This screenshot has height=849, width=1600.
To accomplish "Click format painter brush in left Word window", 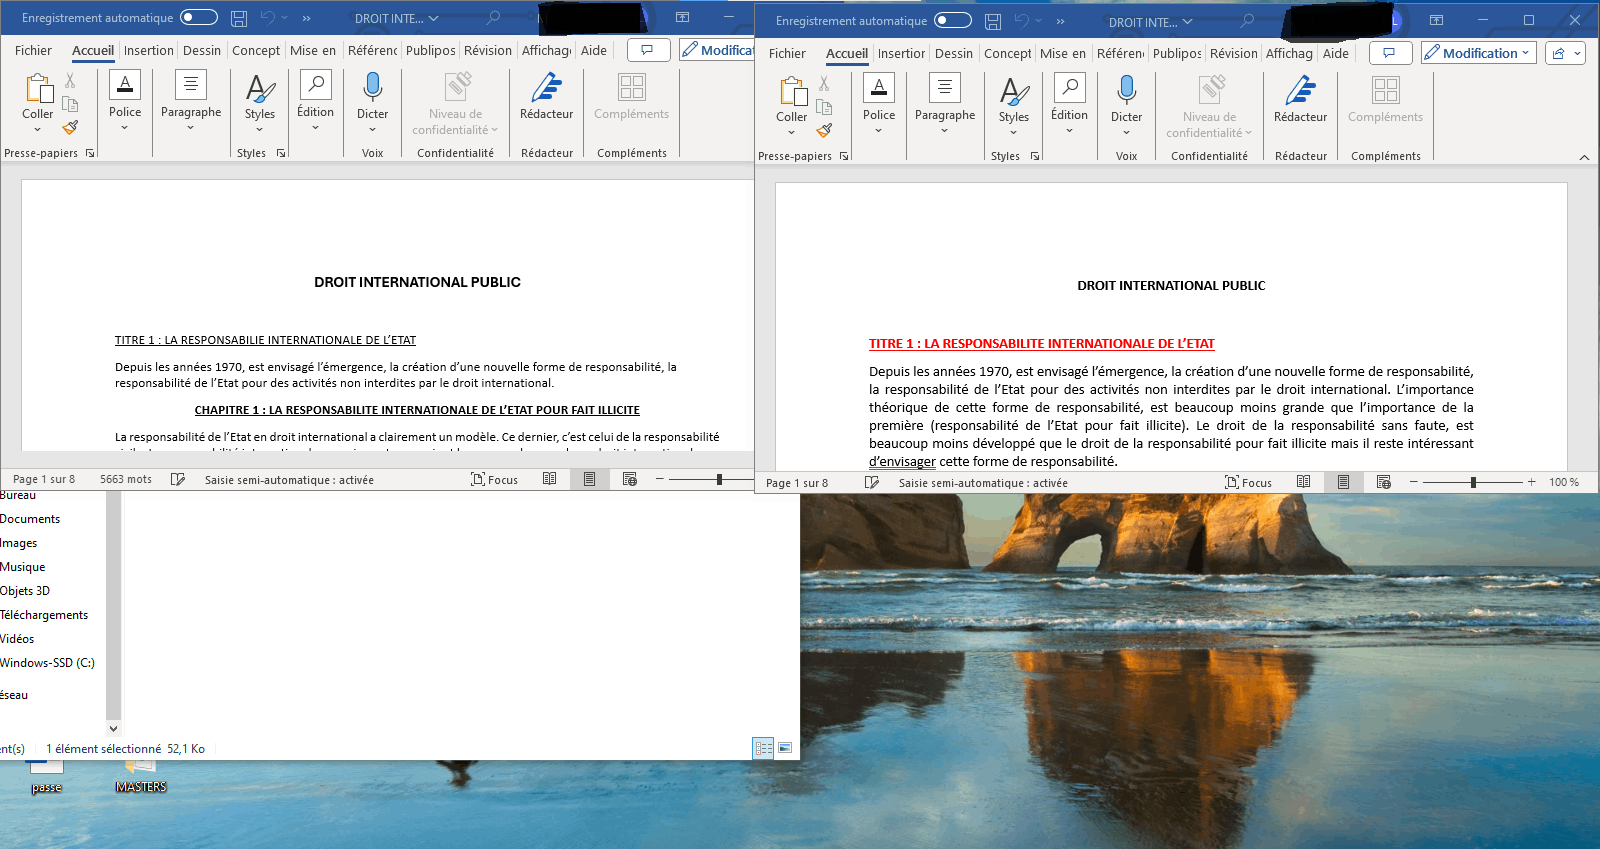I will coord(70,127).
